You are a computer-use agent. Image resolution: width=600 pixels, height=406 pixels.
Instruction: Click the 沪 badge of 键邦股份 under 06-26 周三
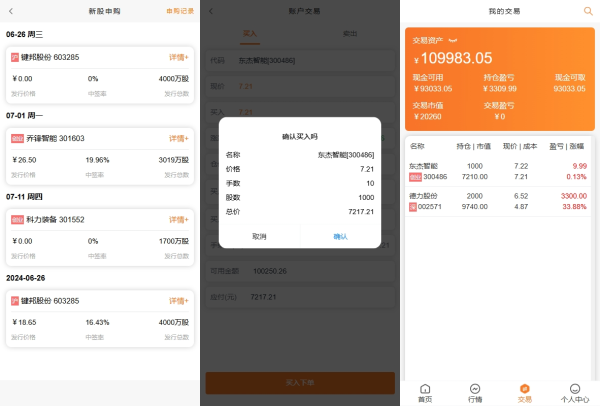pyautogui.click(x=15, y=57)
